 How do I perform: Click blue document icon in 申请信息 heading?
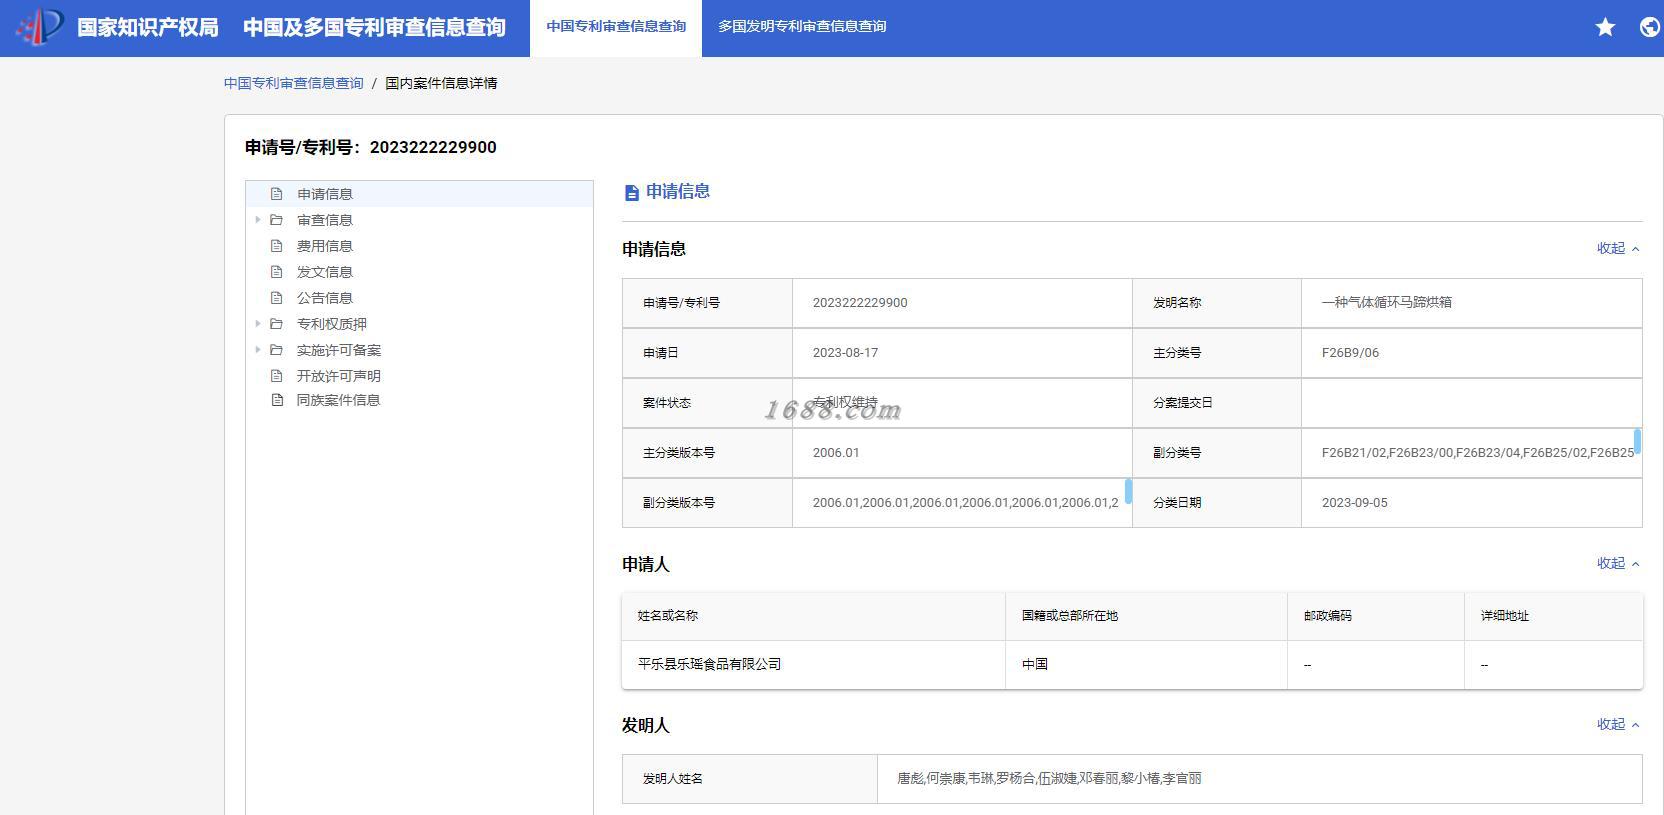631,192
